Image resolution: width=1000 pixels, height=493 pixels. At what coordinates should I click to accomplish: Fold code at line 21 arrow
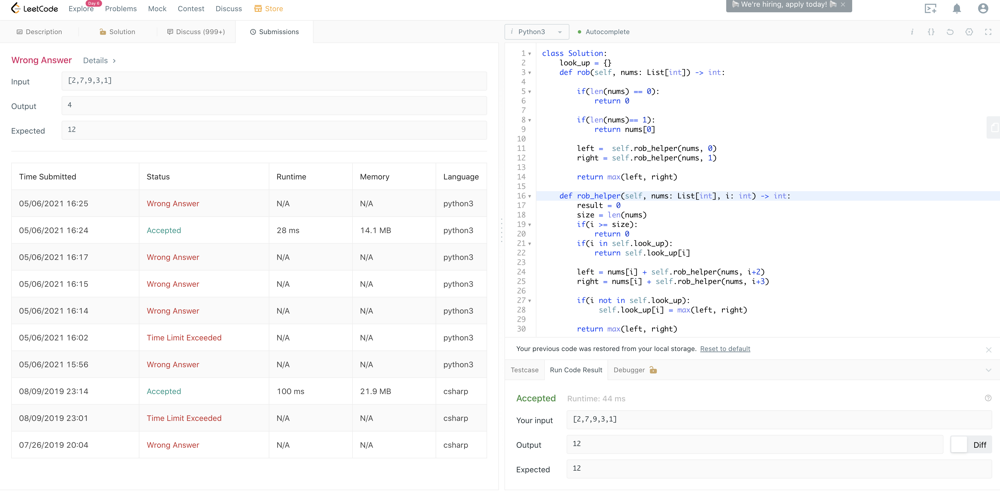pos(530,244)
